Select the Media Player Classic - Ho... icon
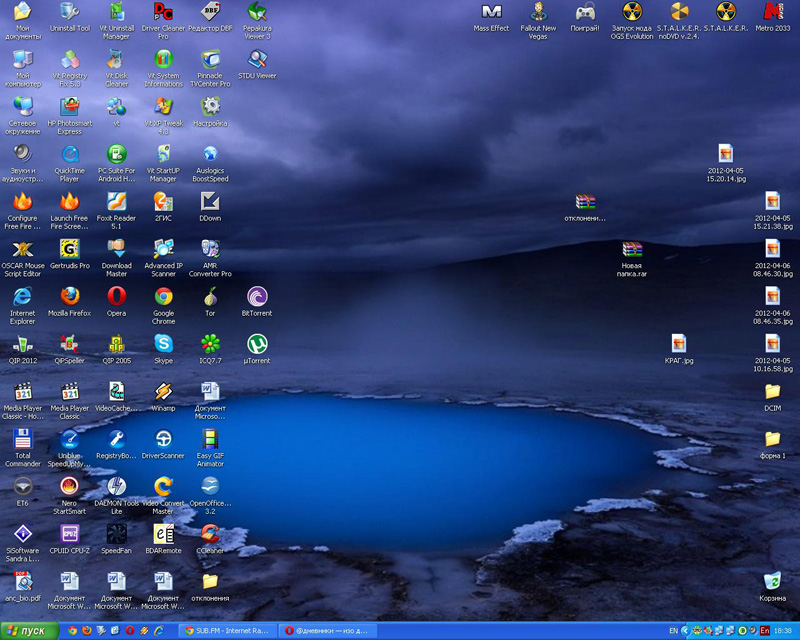Screen dimensions: 800x640 tap(23, 400)
